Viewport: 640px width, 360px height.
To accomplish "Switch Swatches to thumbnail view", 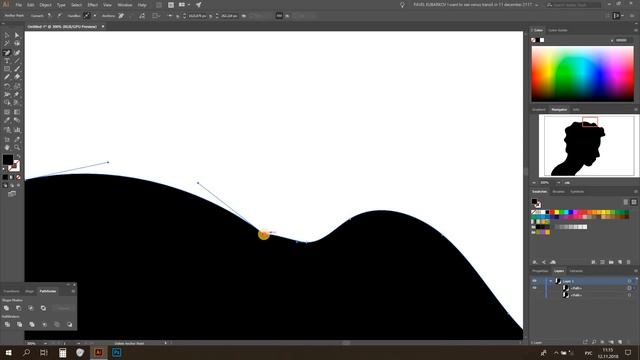I will click(634, 202).
